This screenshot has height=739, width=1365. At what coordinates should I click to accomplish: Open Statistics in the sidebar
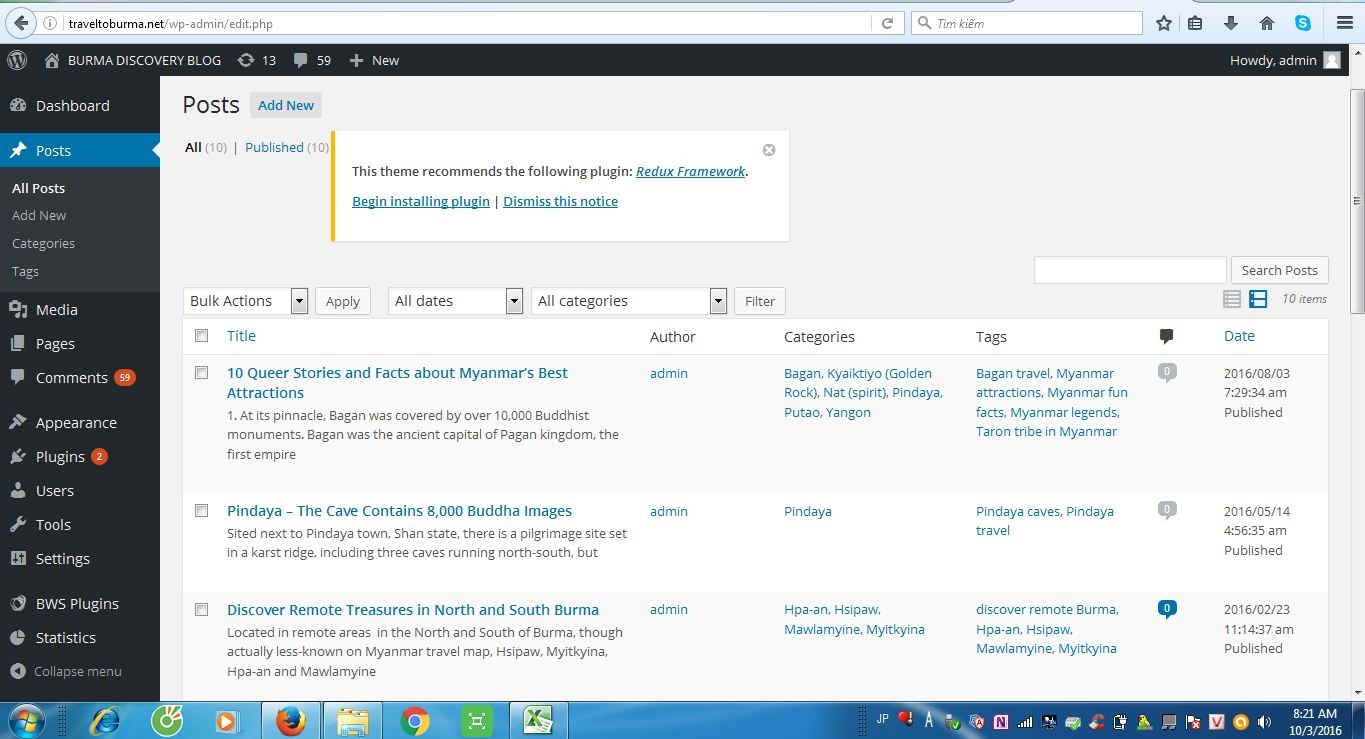65,638
